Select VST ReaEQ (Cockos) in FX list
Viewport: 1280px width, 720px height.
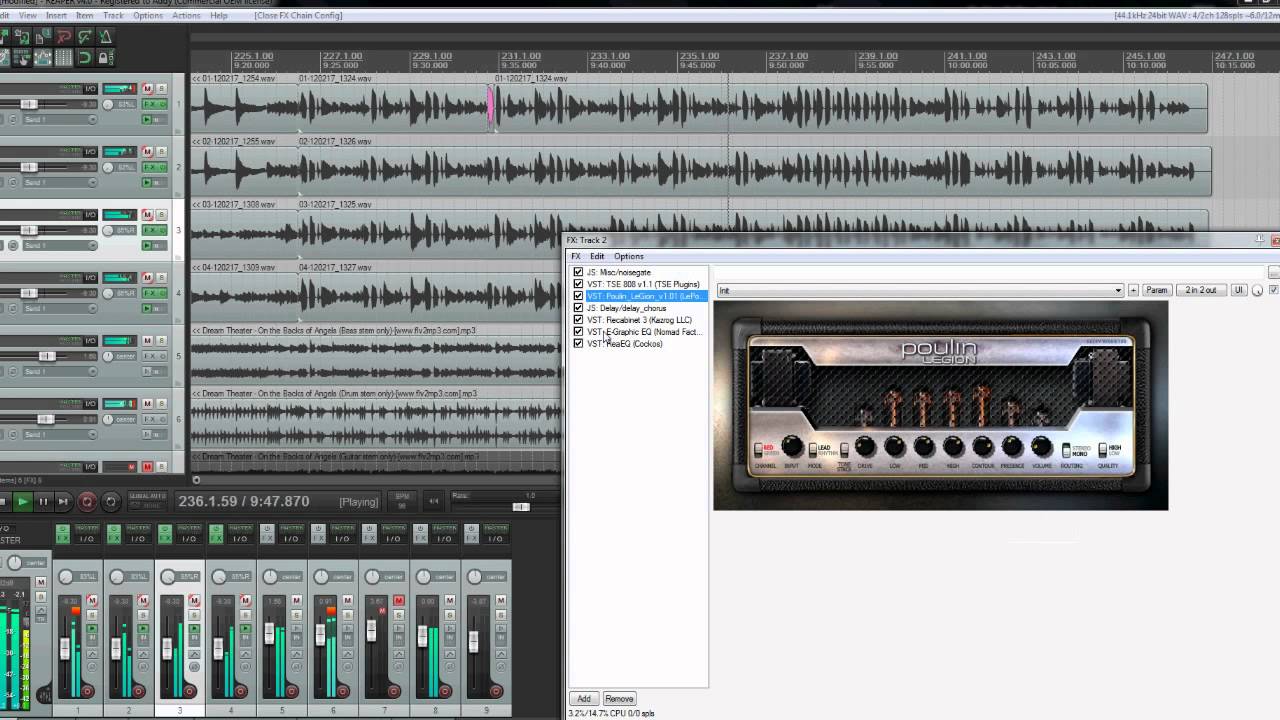(625, 344)
